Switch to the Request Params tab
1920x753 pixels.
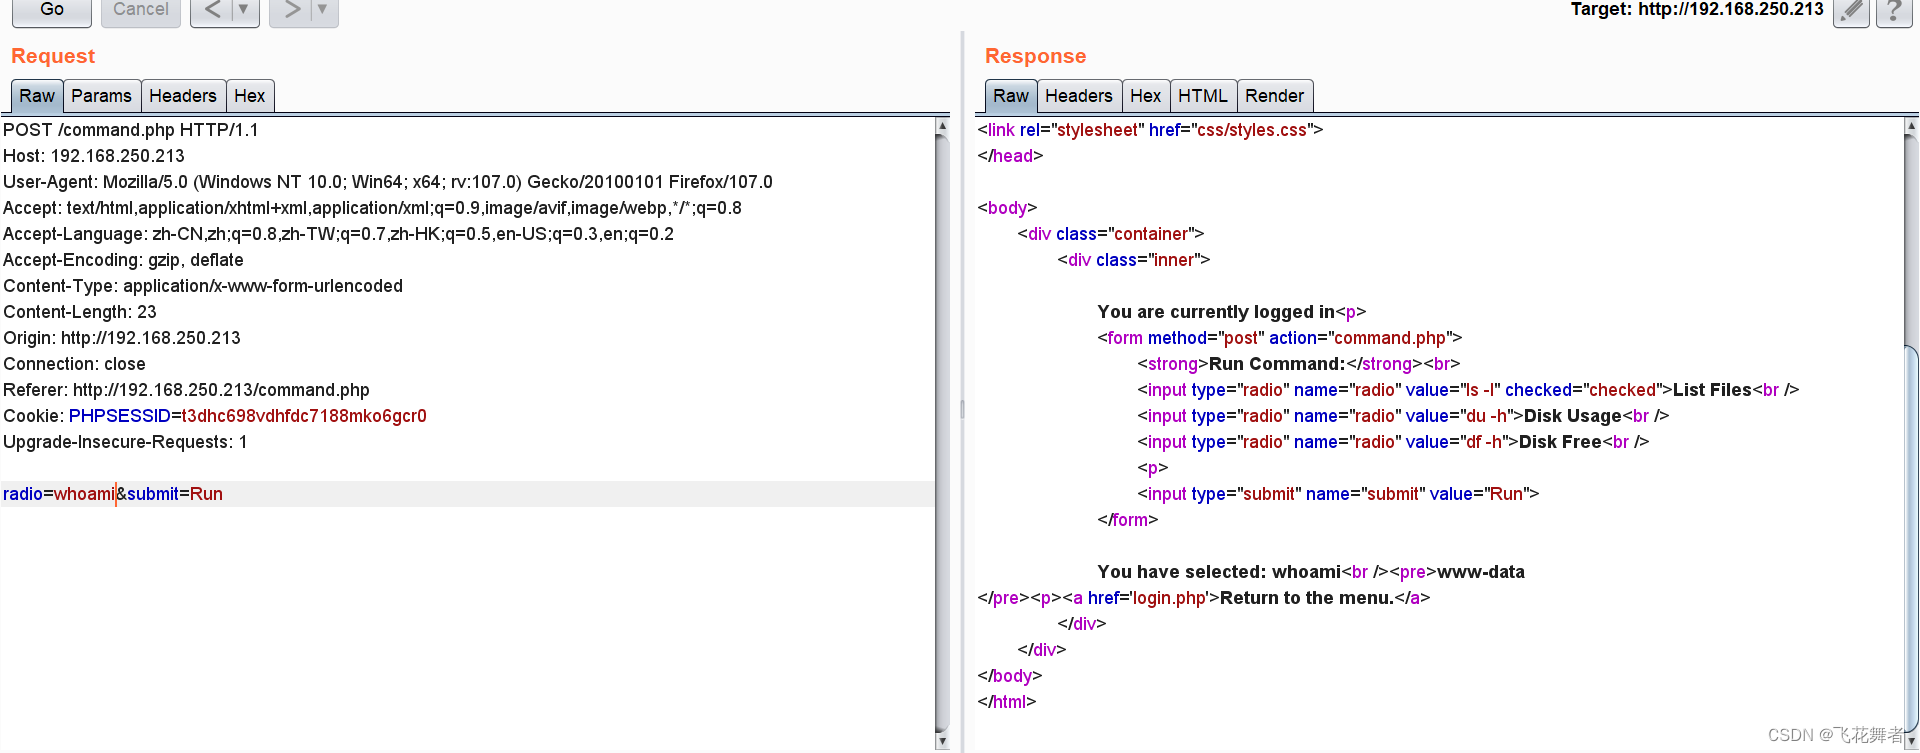(101, 96)
